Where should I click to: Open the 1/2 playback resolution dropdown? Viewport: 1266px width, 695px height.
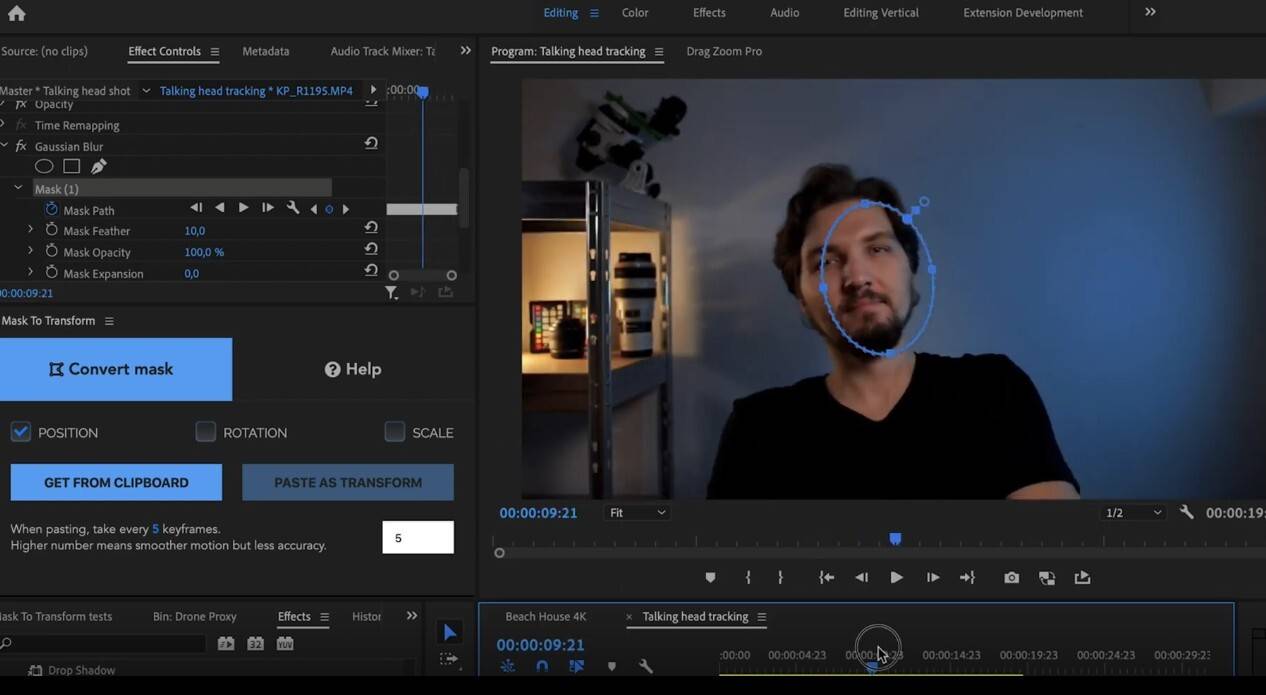pos(1133,513)
